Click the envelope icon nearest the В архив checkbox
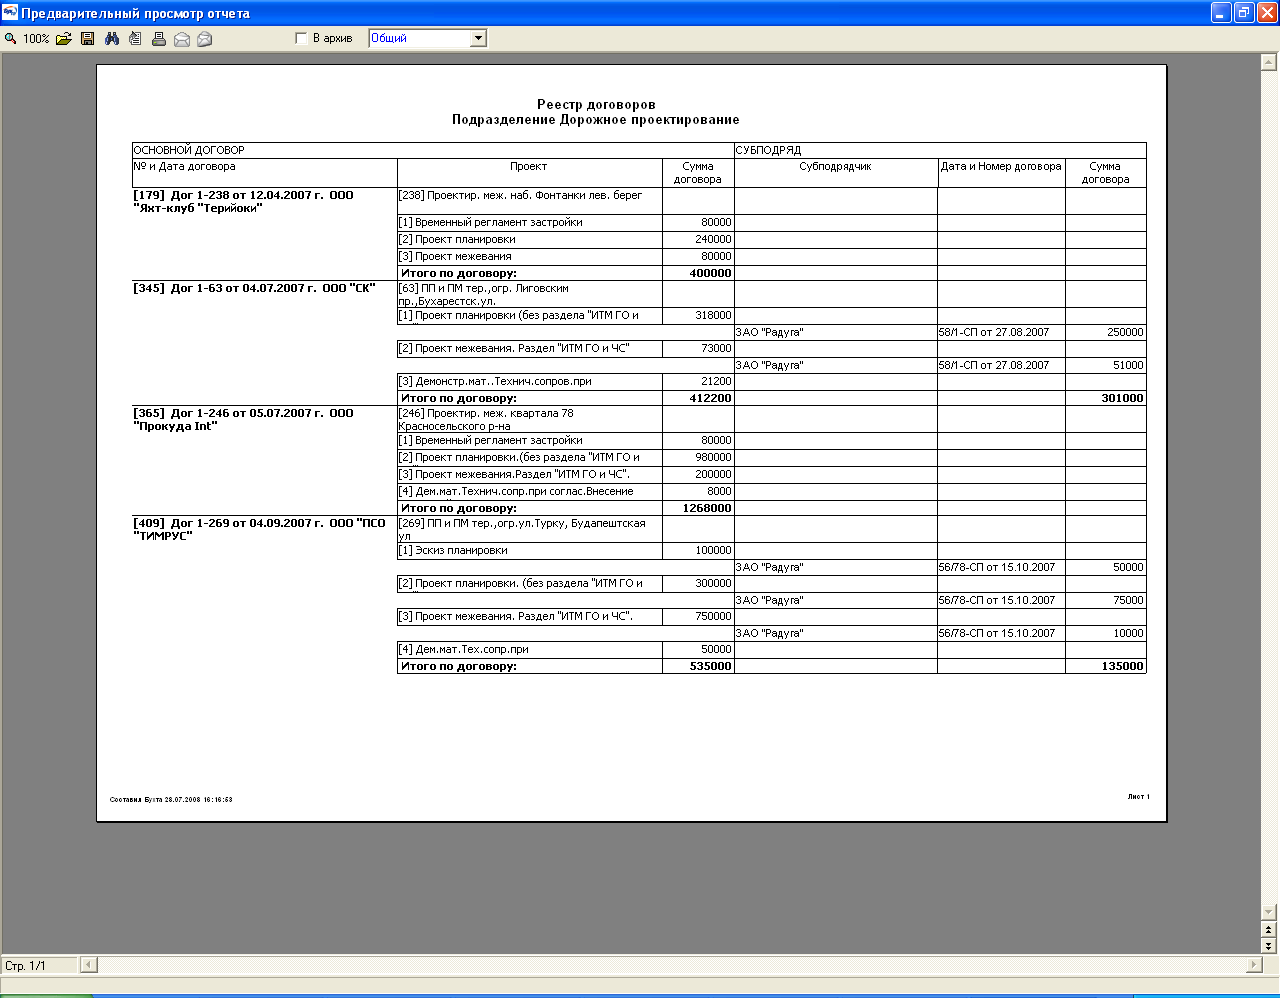The width and height of the screenshot is (1280, 998). [205, 40]
